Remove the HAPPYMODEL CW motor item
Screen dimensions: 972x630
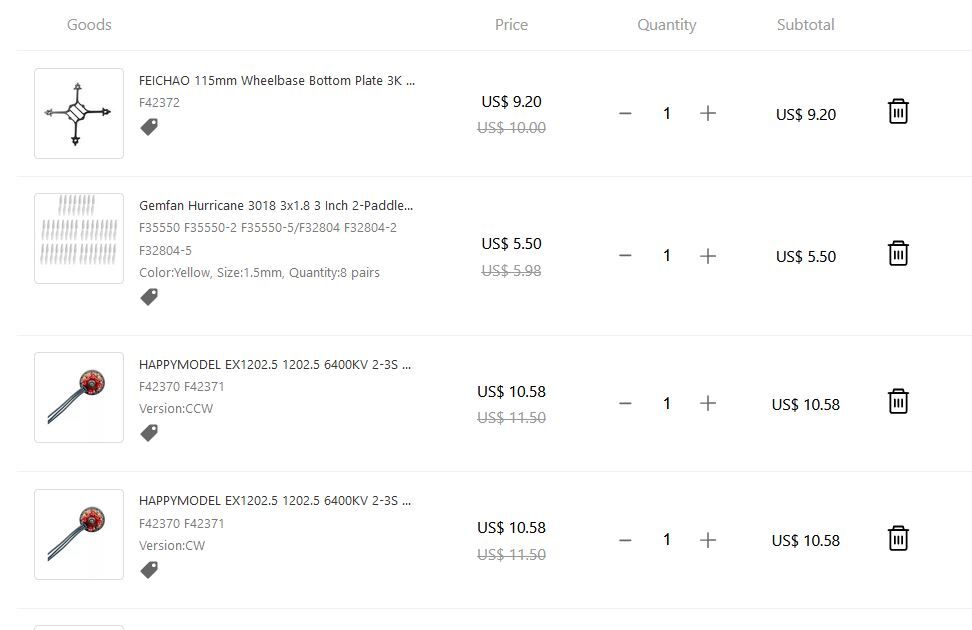898,538
